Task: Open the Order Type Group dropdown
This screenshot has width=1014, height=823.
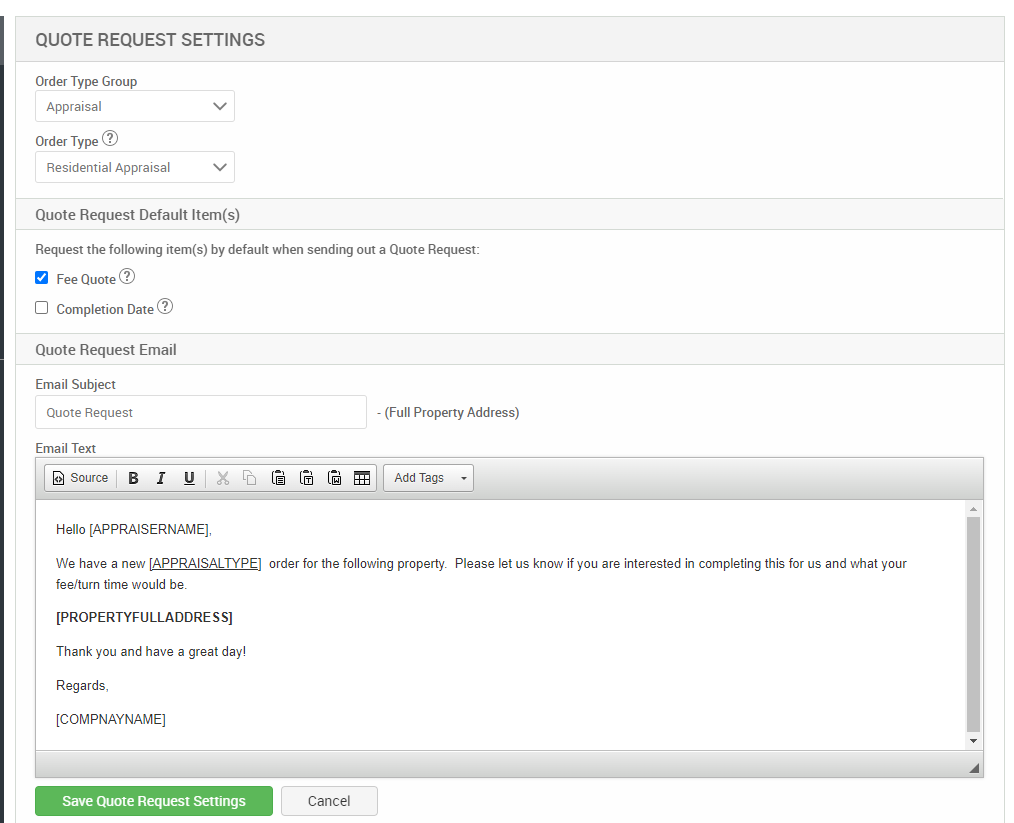Action: [135, 106]
